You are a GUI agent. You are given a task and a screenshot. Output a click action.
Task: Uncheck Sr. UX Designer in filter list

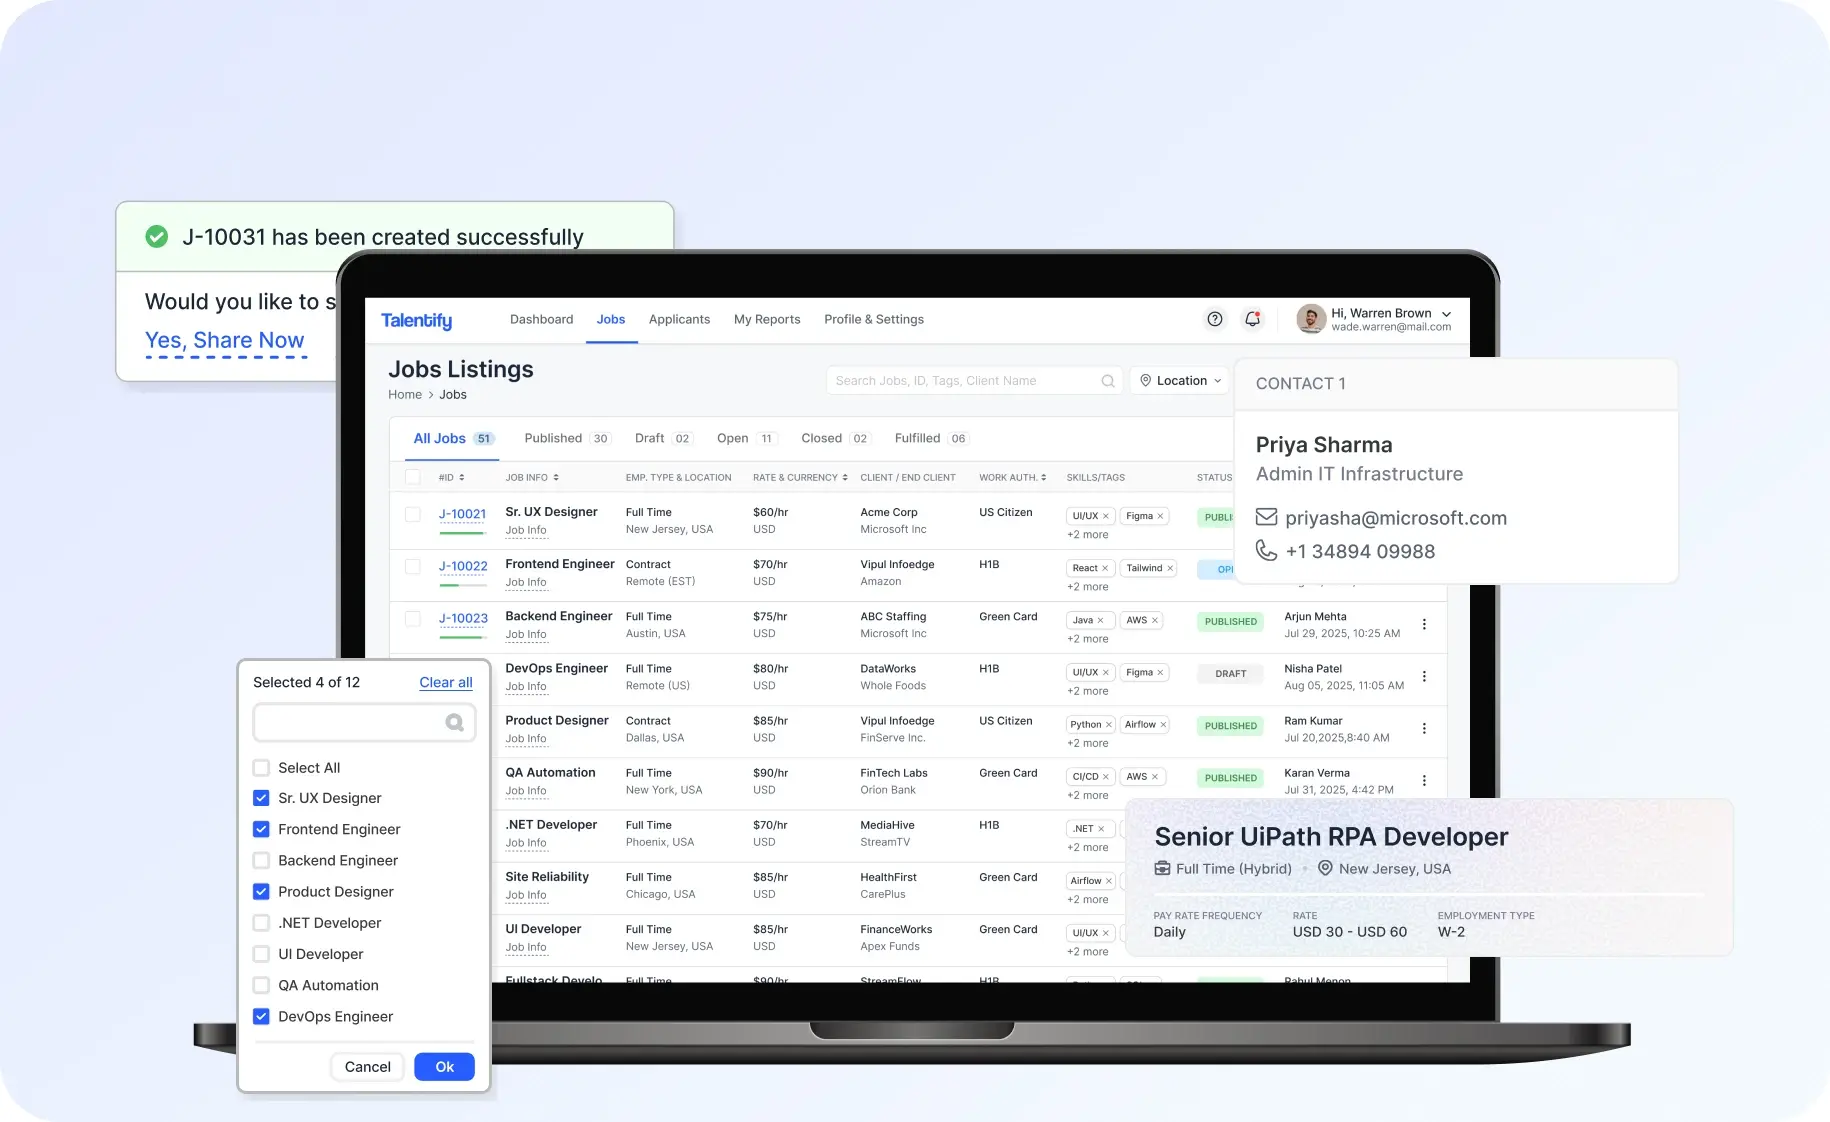coord(261,798)
